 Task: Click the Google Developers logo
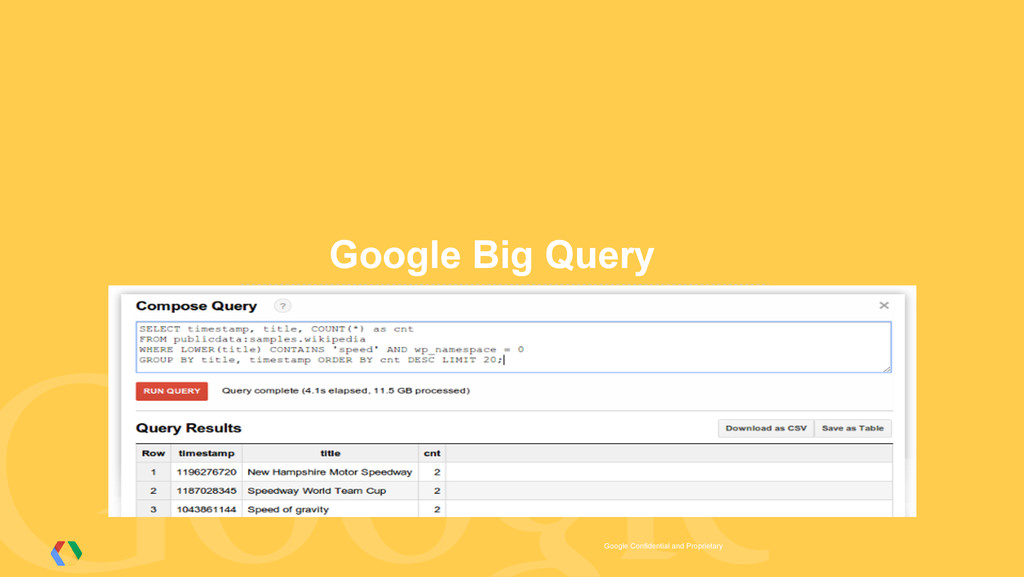tap(66, 553)
